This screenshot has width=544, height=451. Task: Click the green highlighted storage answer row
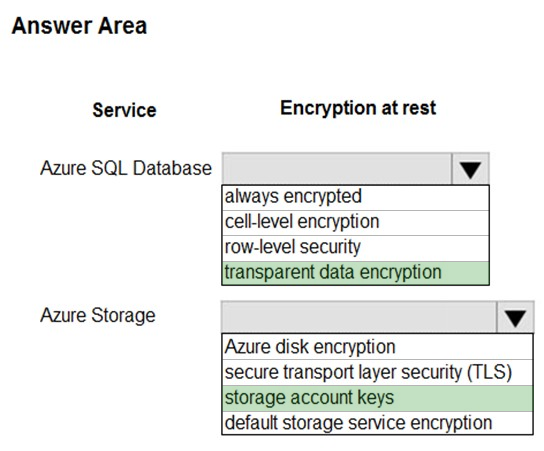tap(377, 398)
